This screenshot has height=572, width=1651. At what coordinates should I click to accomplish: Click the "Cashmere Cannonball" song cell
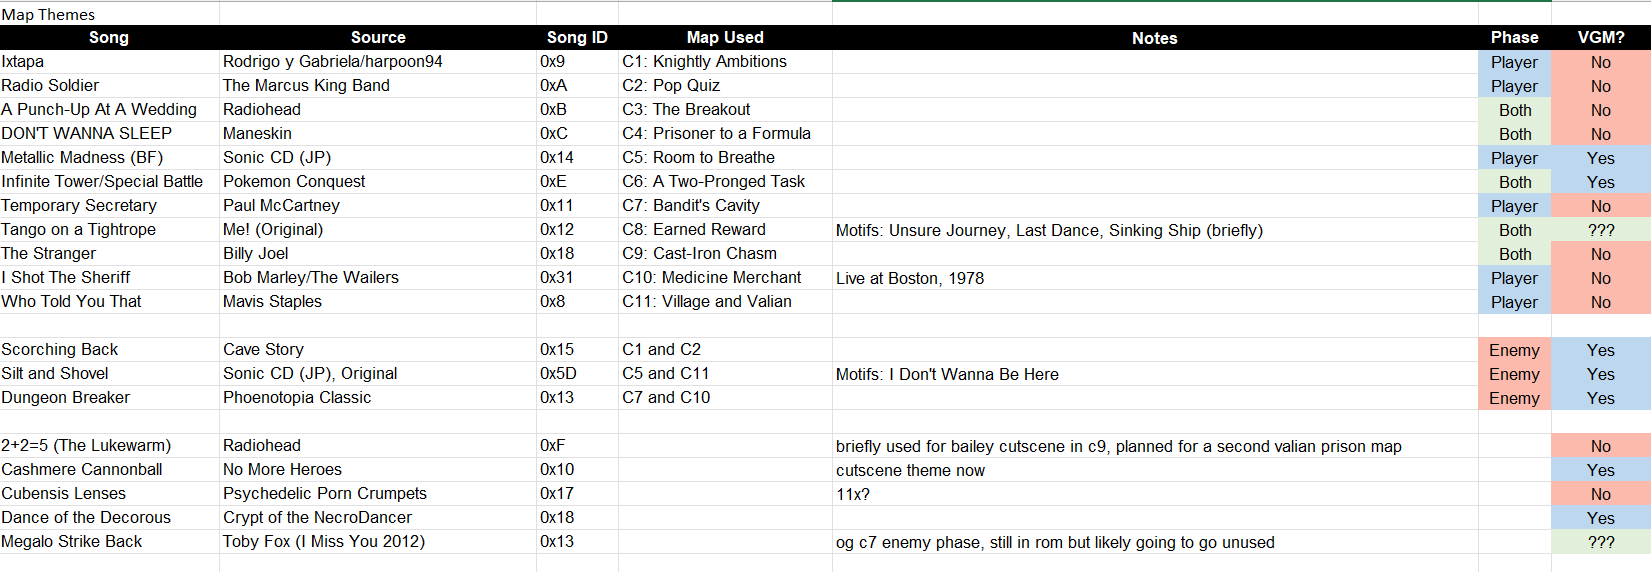coord(82,470)
